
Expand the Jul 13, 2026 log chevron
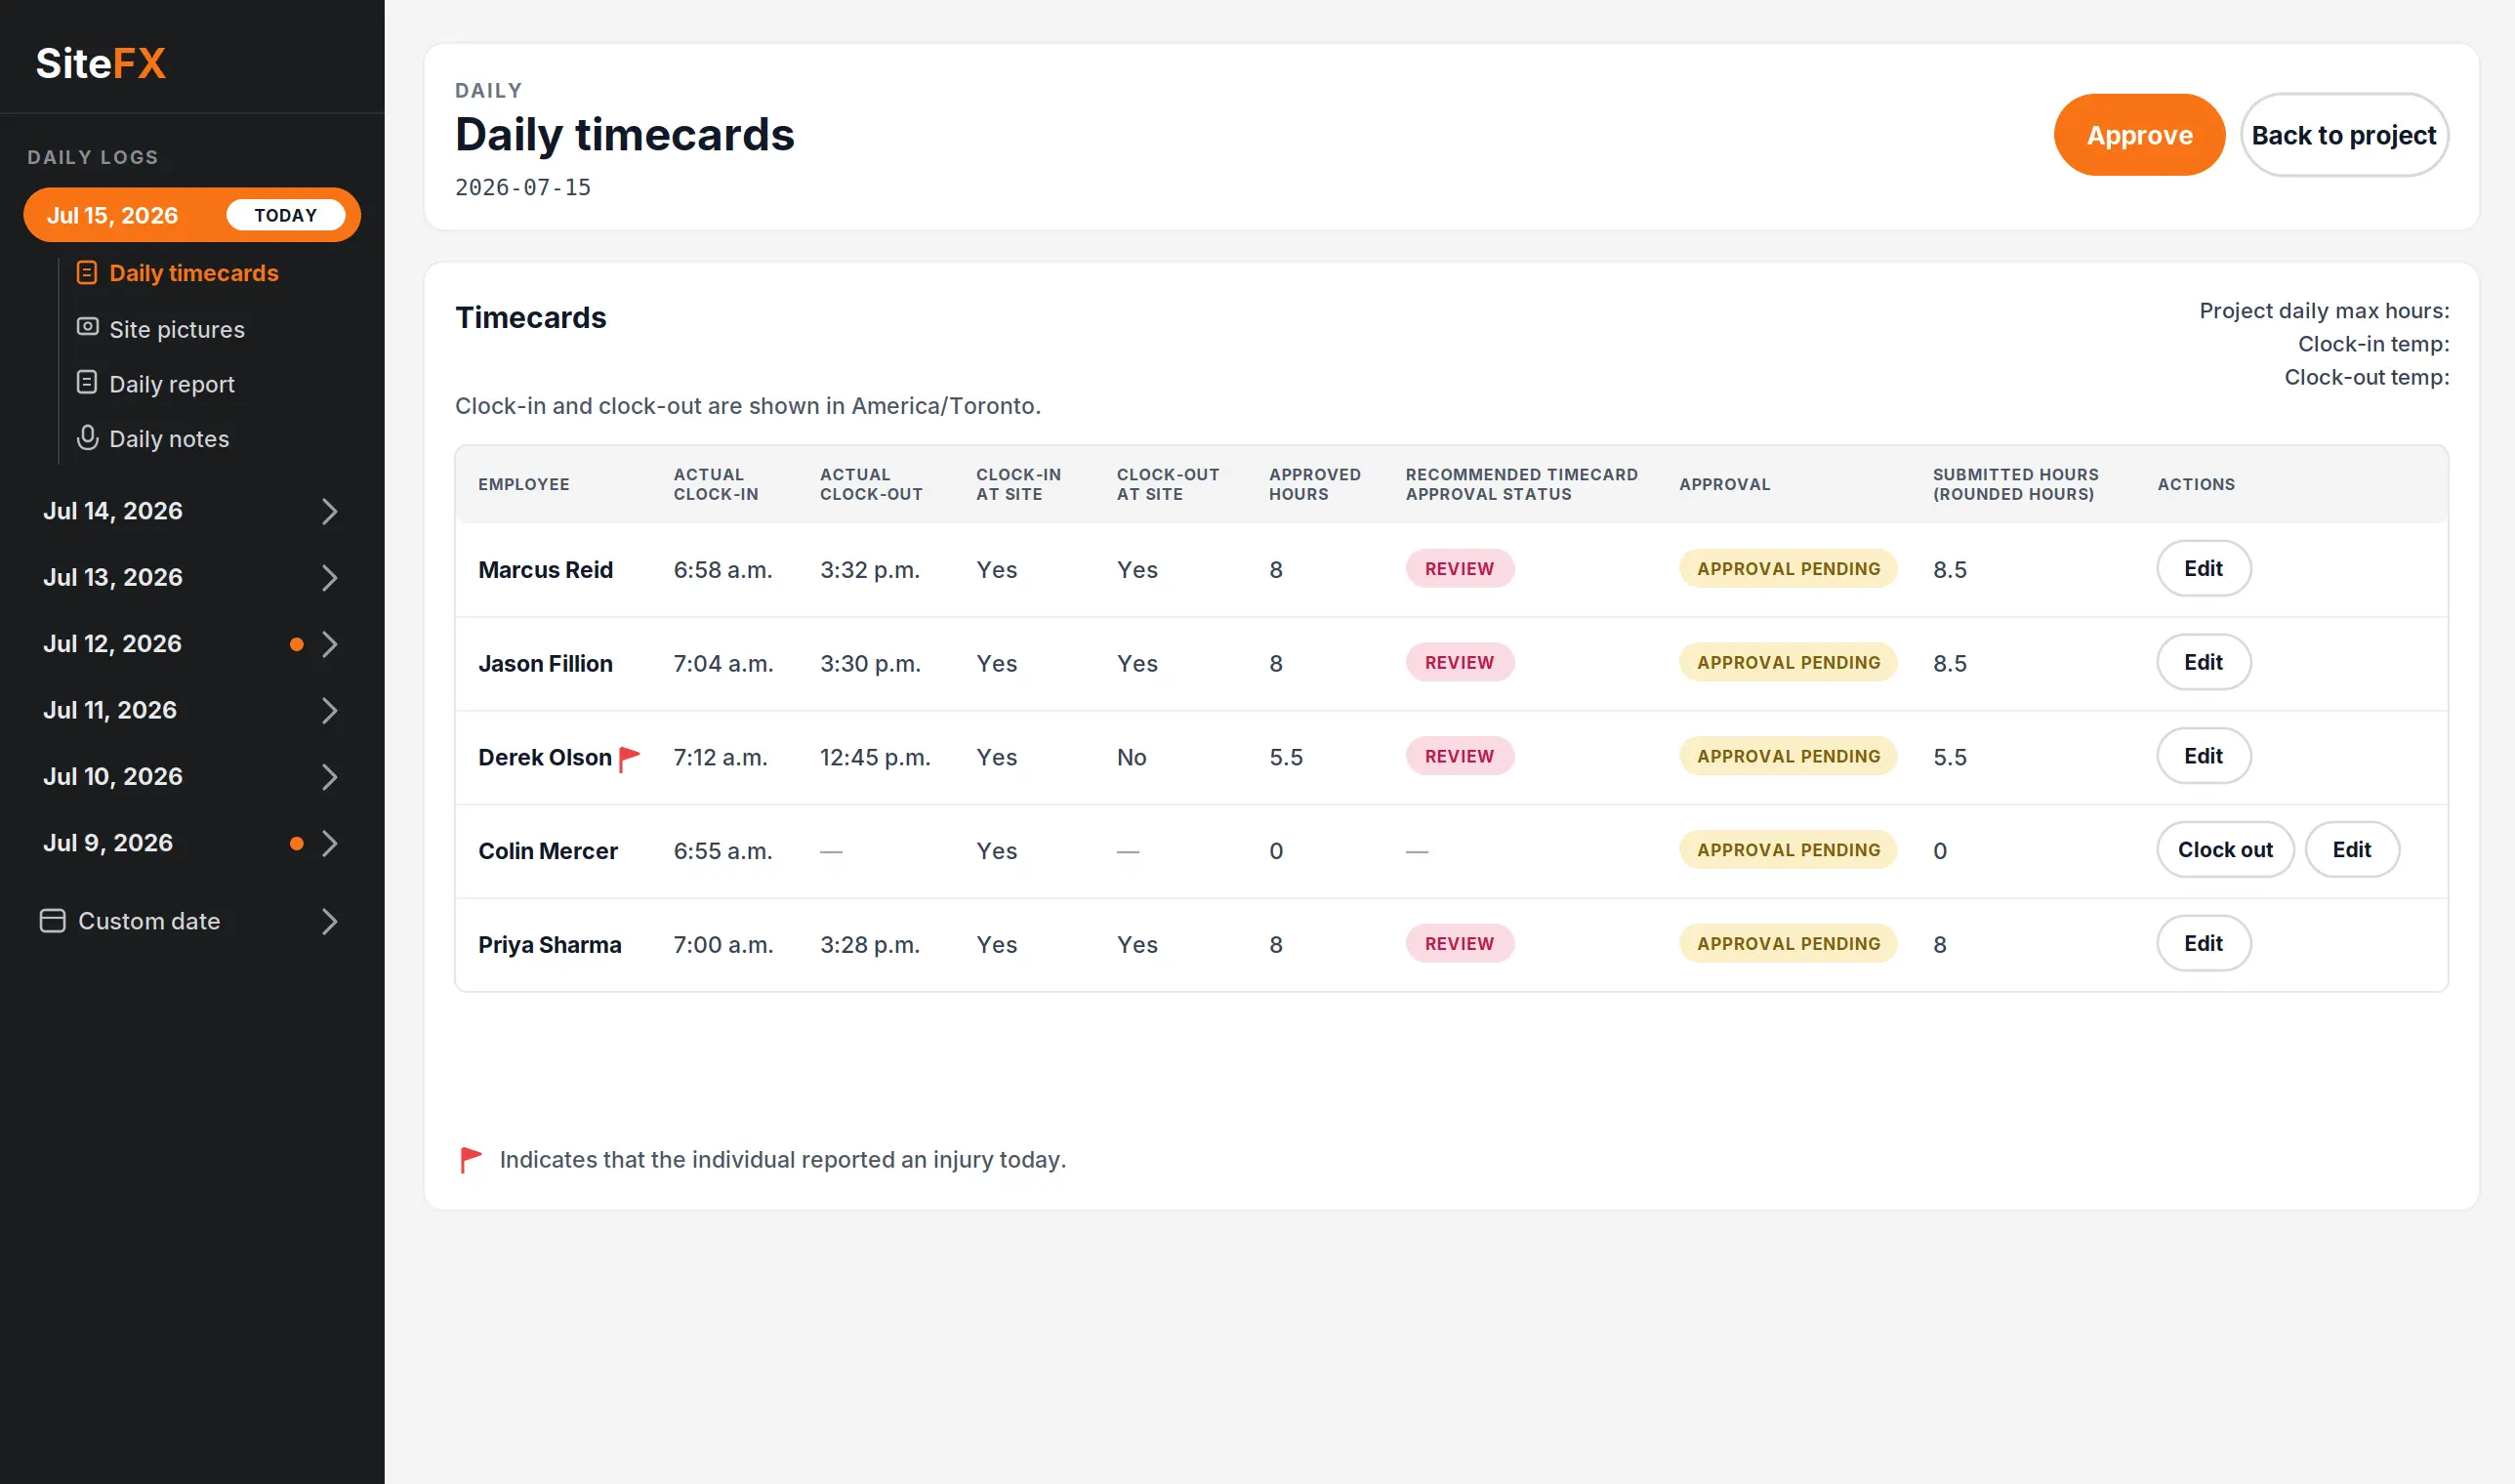[x=329, y=578]
